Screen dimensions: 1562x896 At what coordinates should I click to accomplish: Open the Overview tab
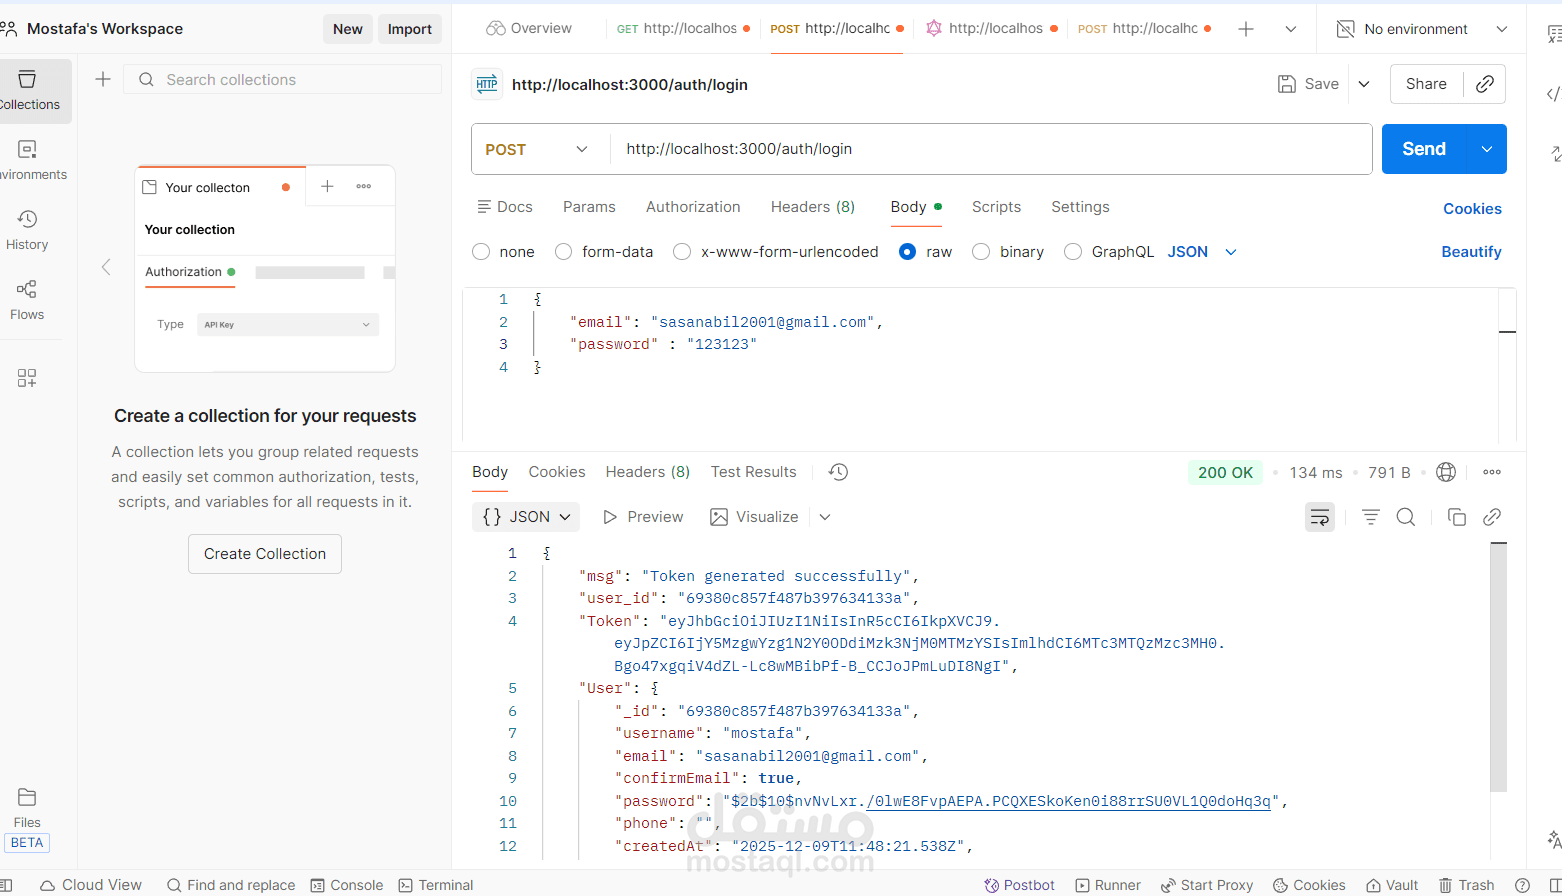tap(529, 29)
